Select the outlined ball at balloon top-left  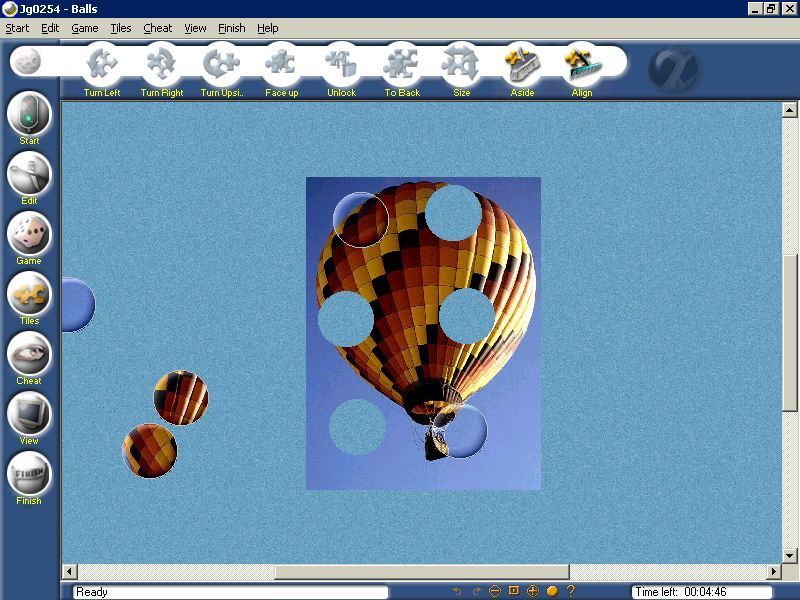361,220
